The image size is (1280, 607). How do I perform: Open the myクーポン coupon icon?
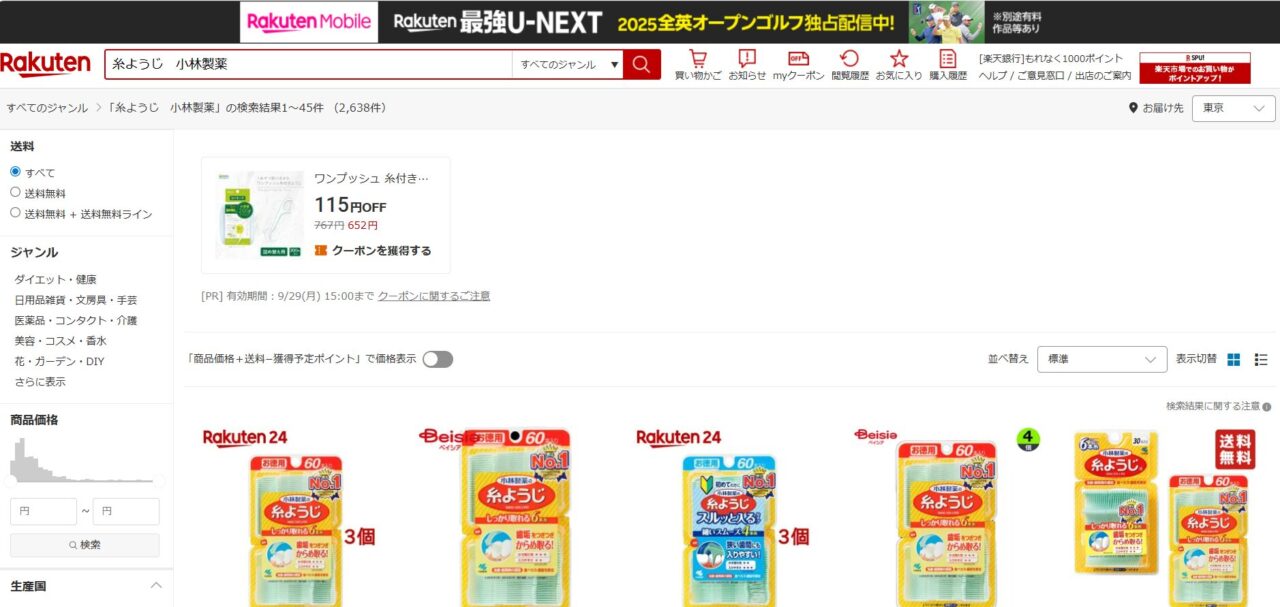798,65
